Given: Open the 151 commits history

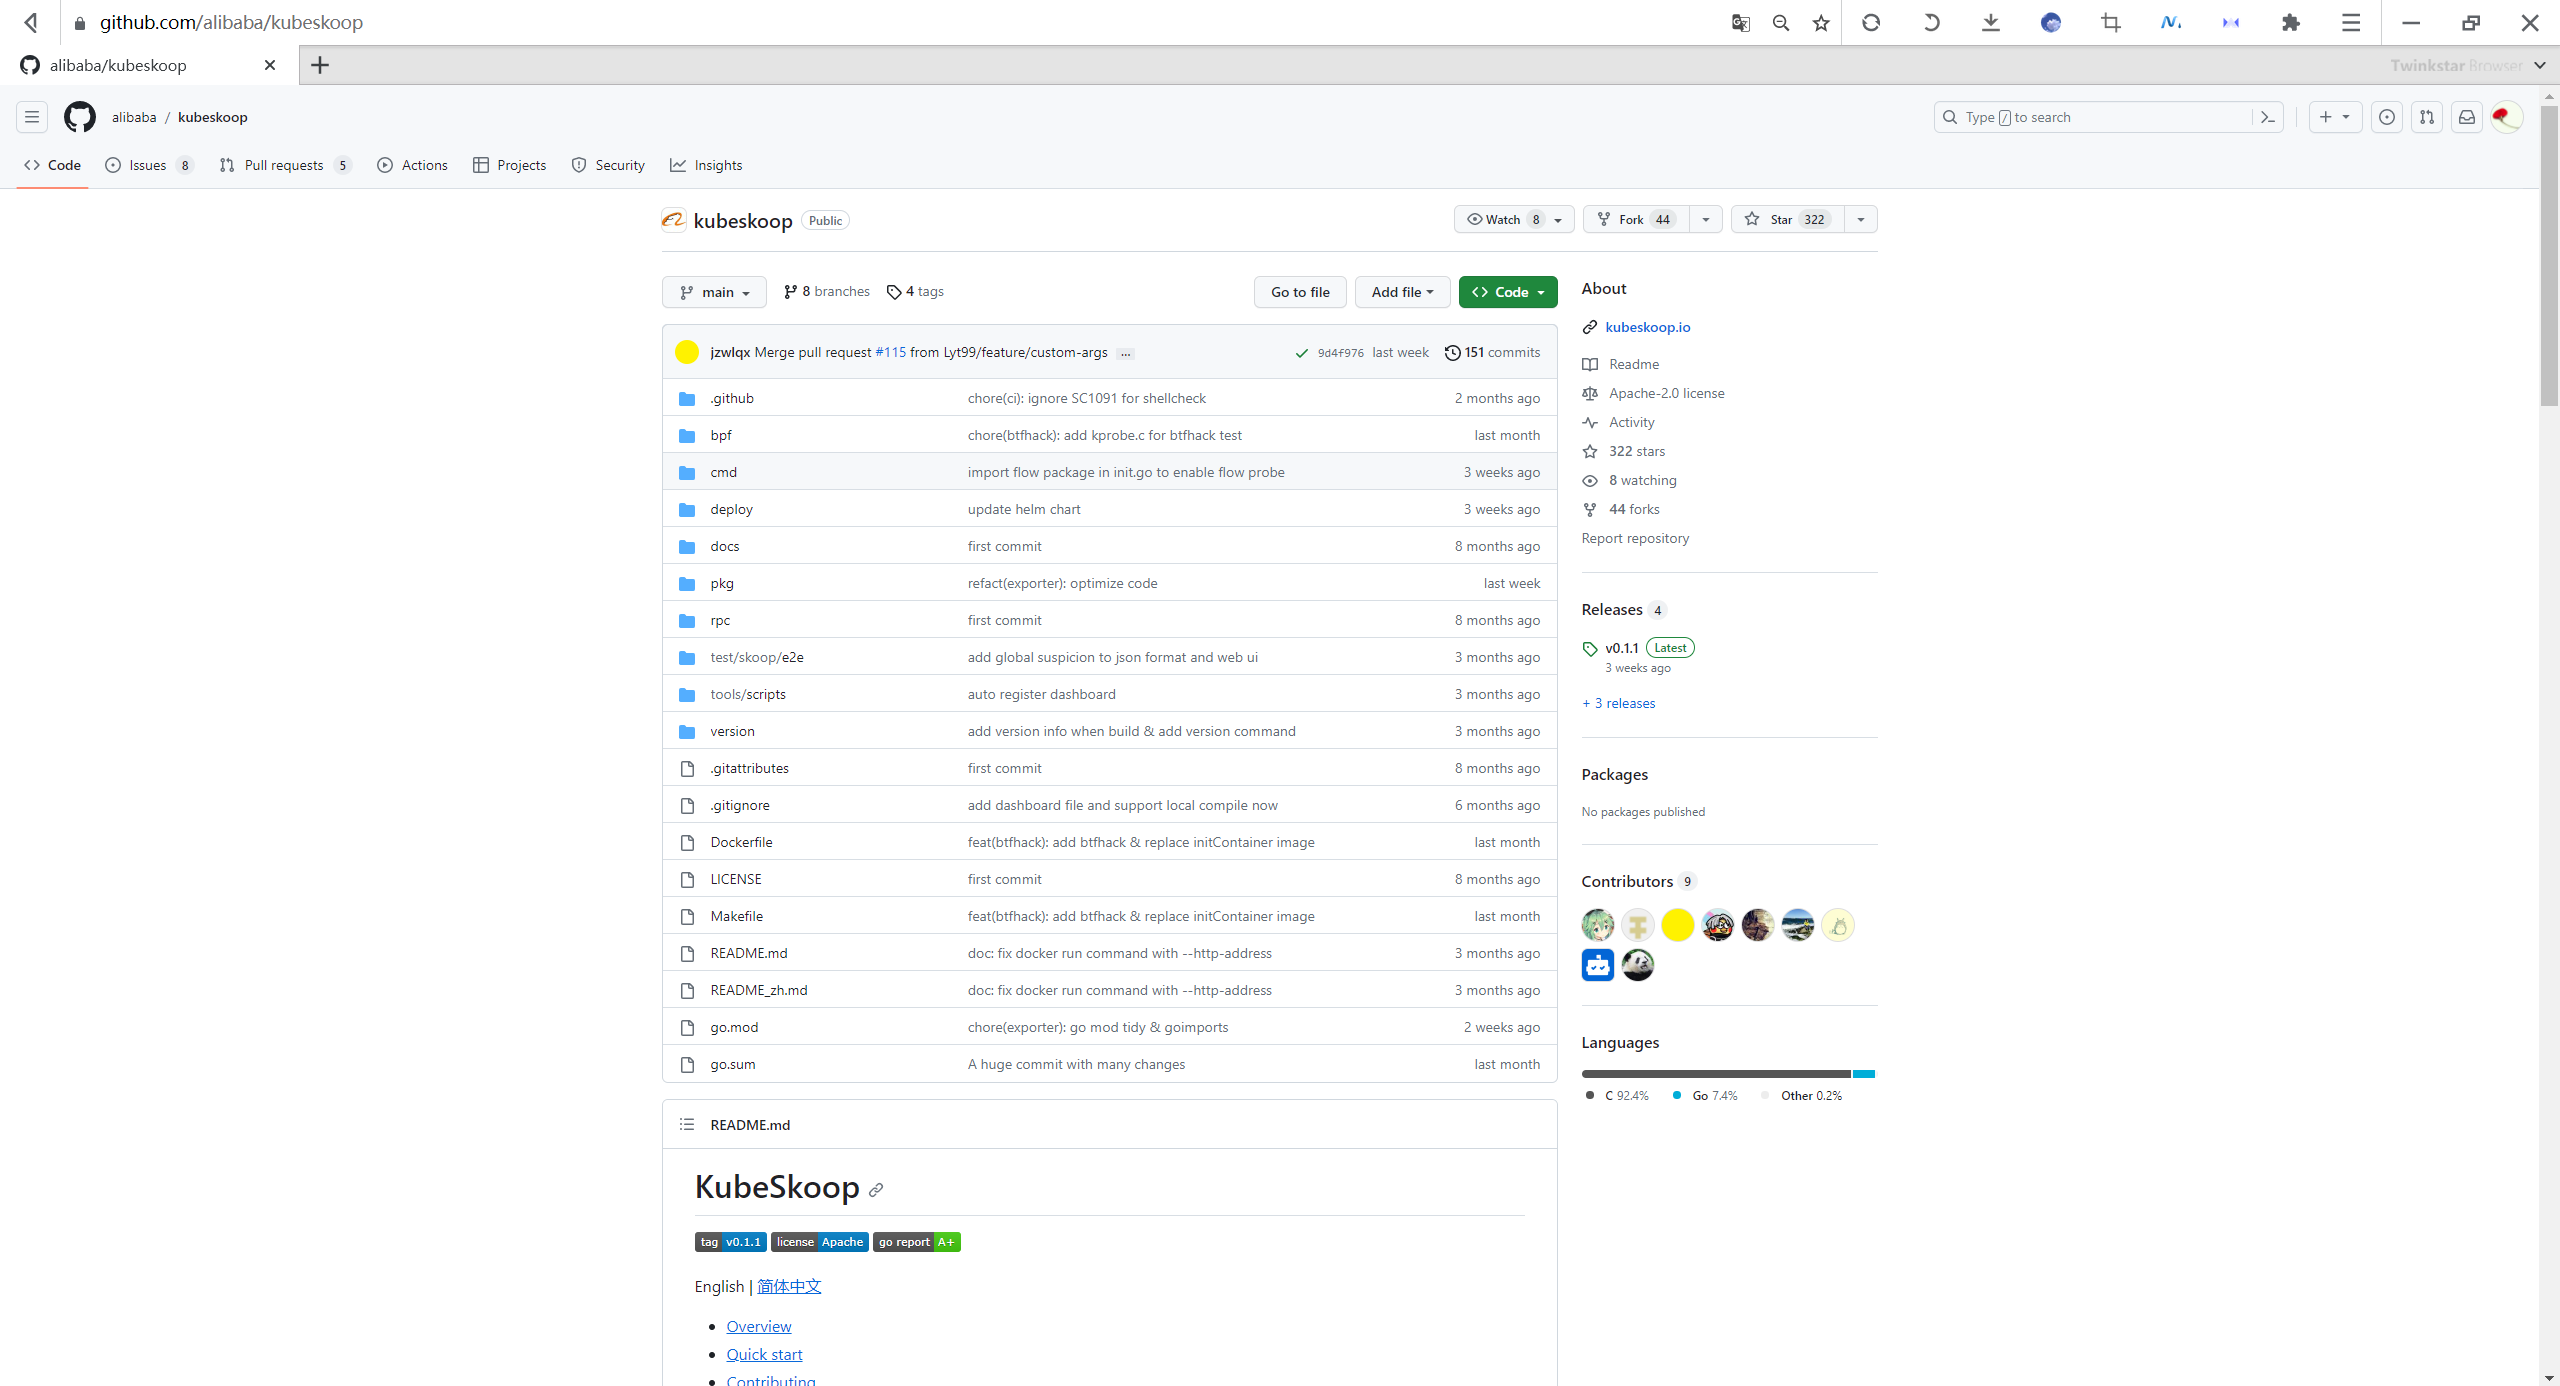Looking at the screenshot, I should [x=1492, y=352].
